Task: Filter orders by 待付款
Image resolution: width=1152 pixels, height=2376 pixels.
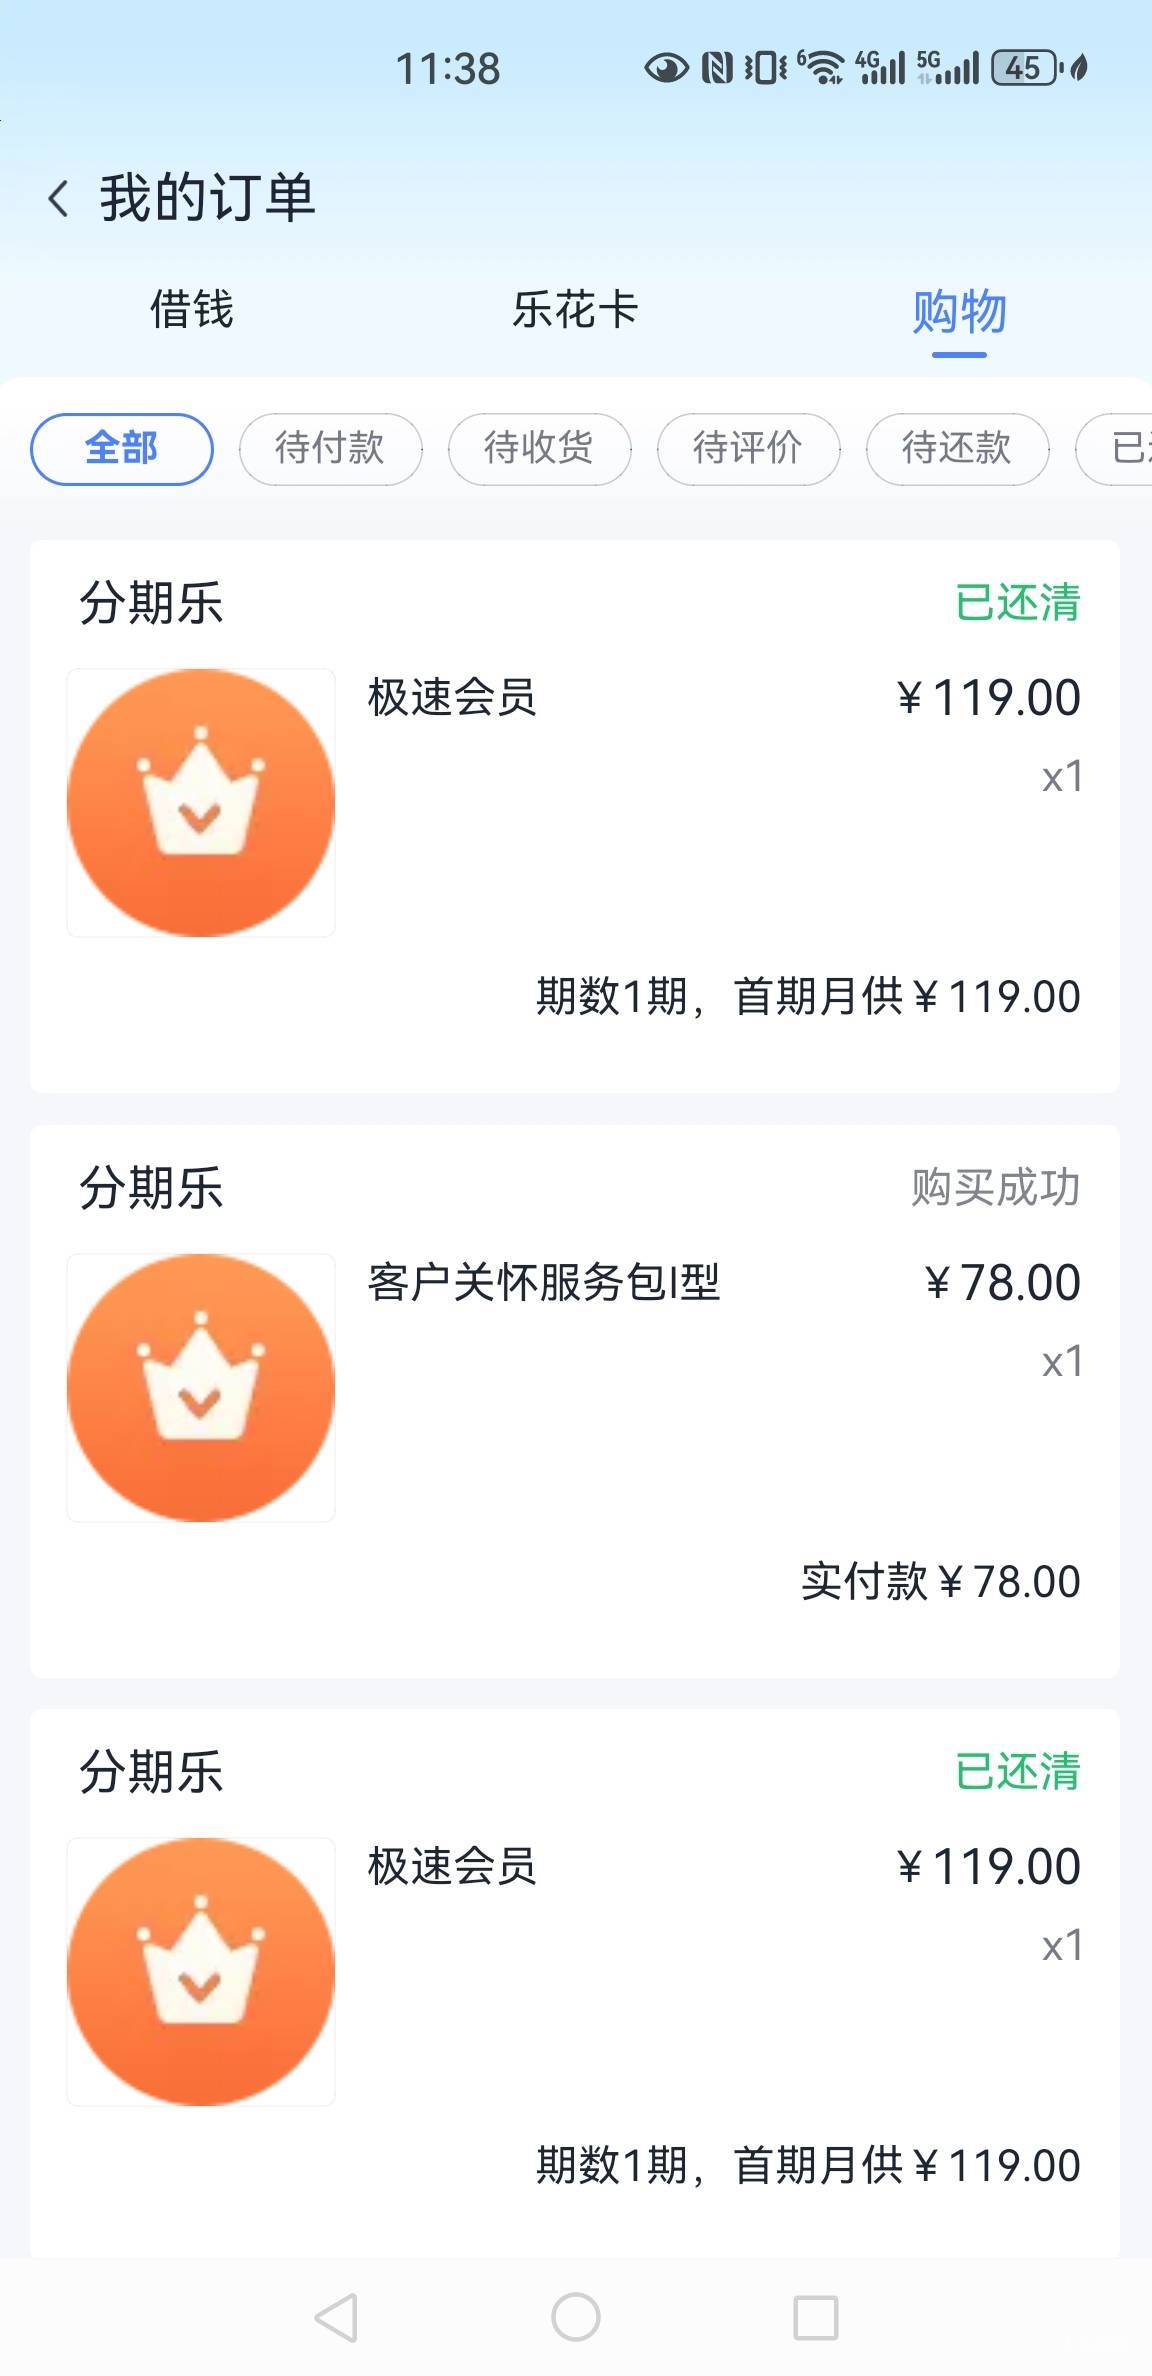Action: (x=330, y=448)
